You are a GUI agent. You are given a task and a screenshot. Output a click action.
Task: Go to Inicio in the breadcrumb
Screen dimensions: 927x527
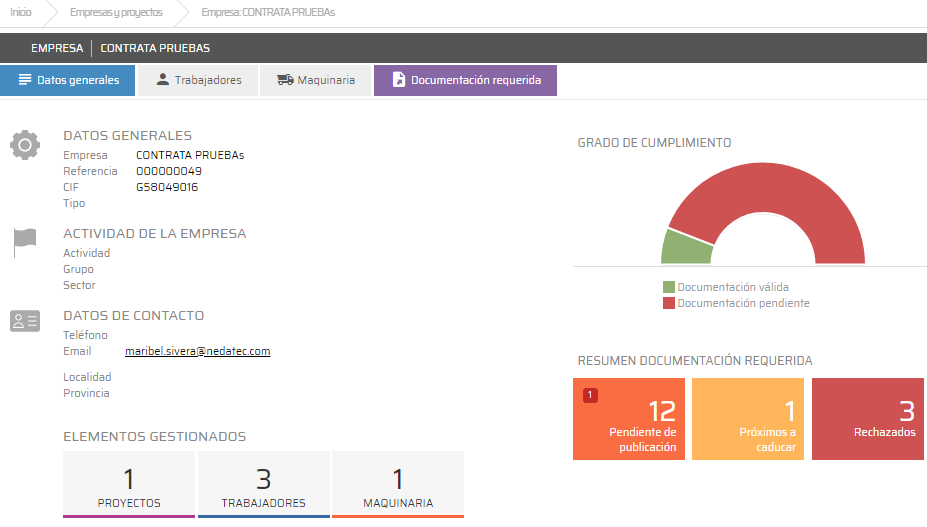click(20, 13)
